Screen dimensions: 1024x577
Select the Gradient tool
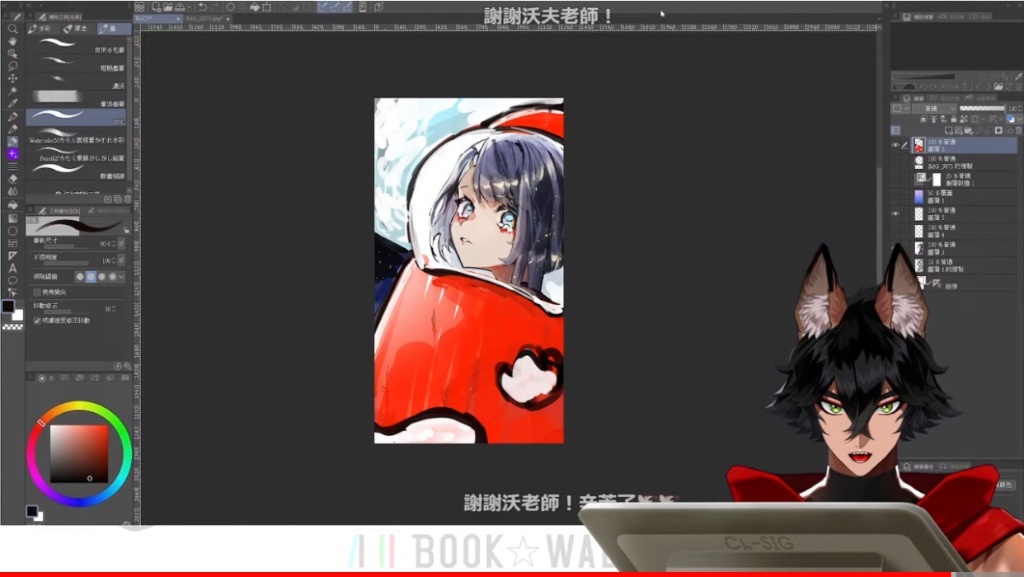[12, 217]
